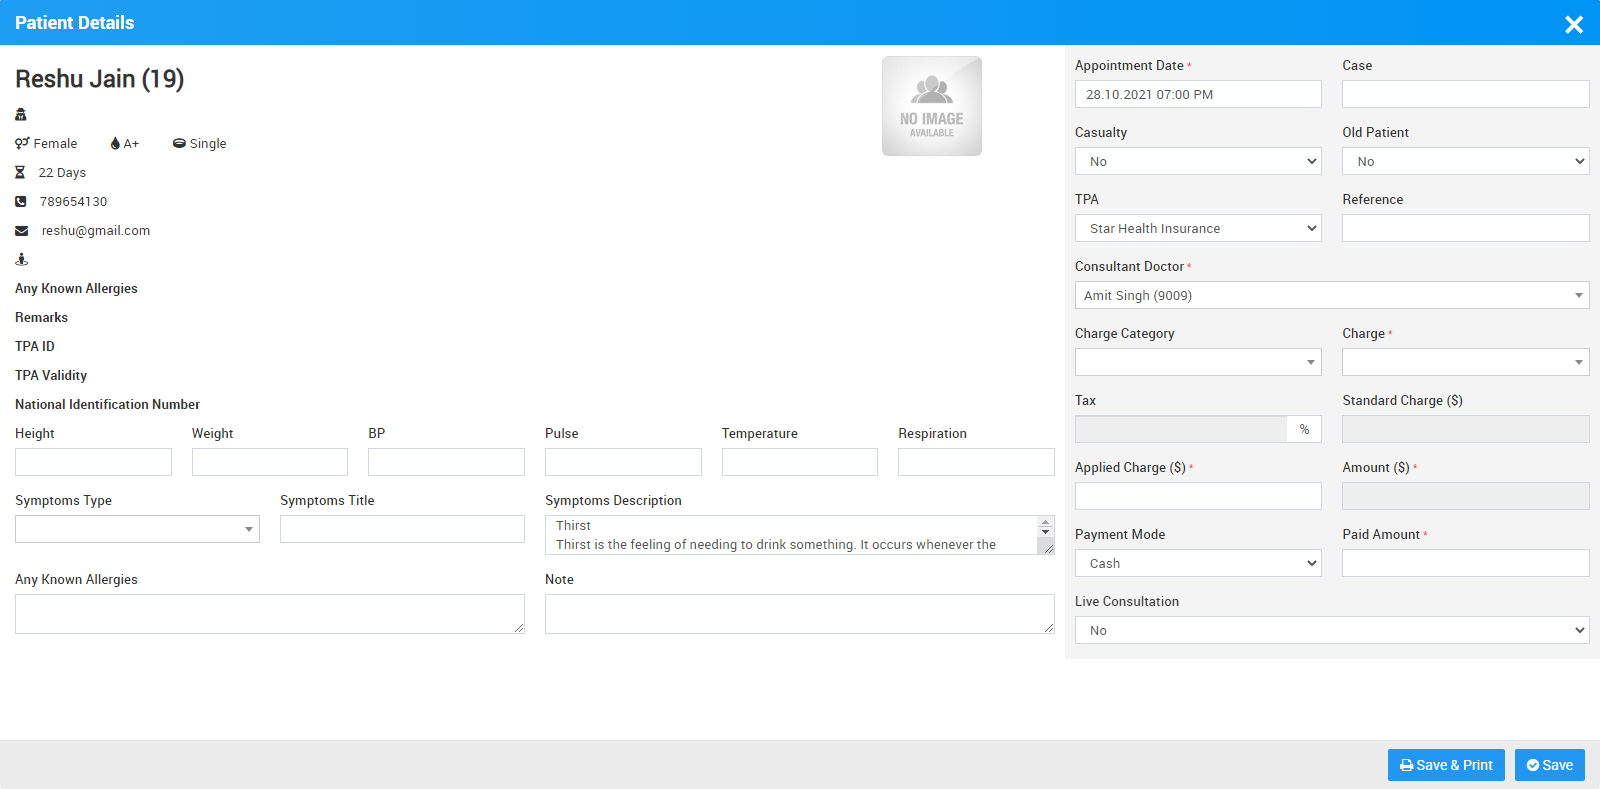Click the marital status ring icon
The height and width of the screenshot is (789, 1600).
point(179,143)
